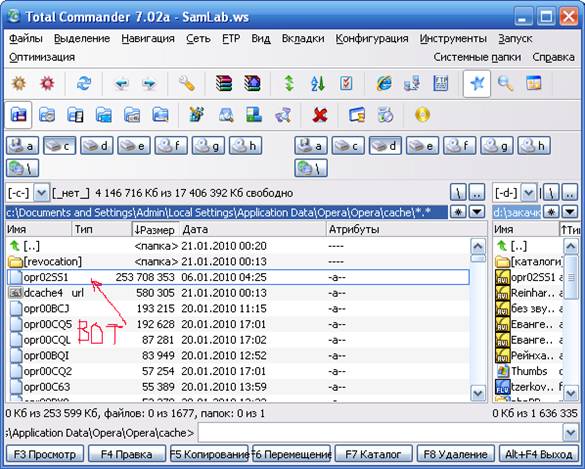
Task: Click the orange gear toolbar icon
Action: pos(19,83)
